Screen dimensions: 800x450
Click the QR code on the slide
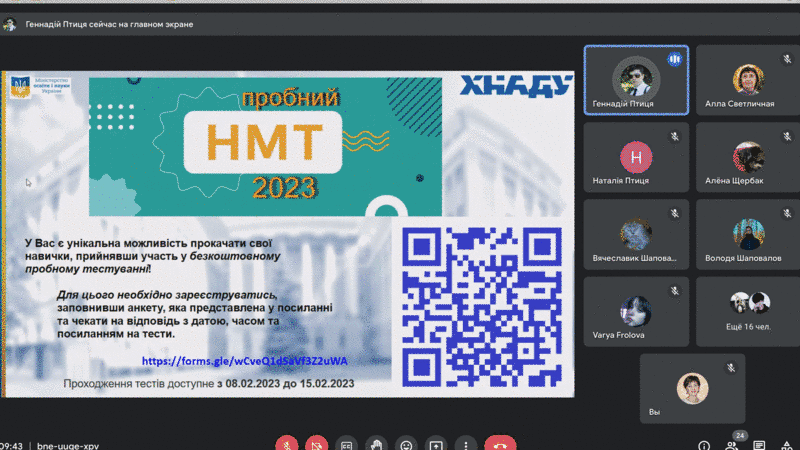tap(482, 307)
